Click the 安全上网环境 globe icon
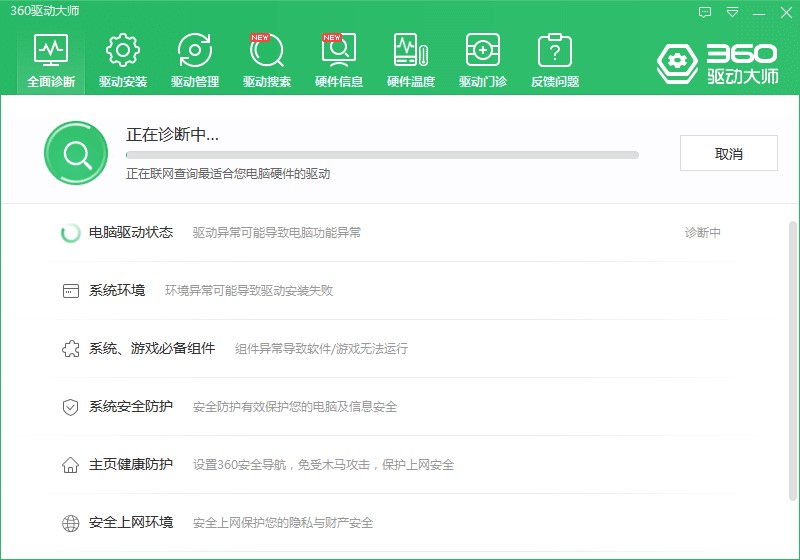800x560 pixels. pos(70,523)
